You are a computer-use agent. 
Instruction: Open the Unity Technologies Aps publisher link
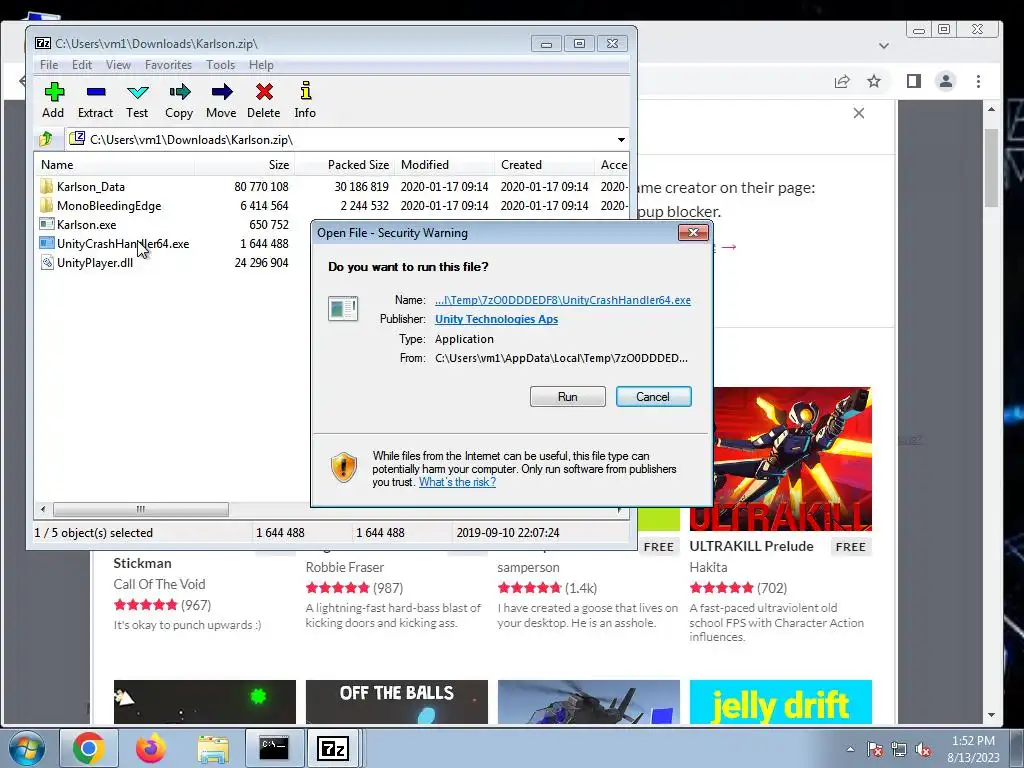(496, 319)
